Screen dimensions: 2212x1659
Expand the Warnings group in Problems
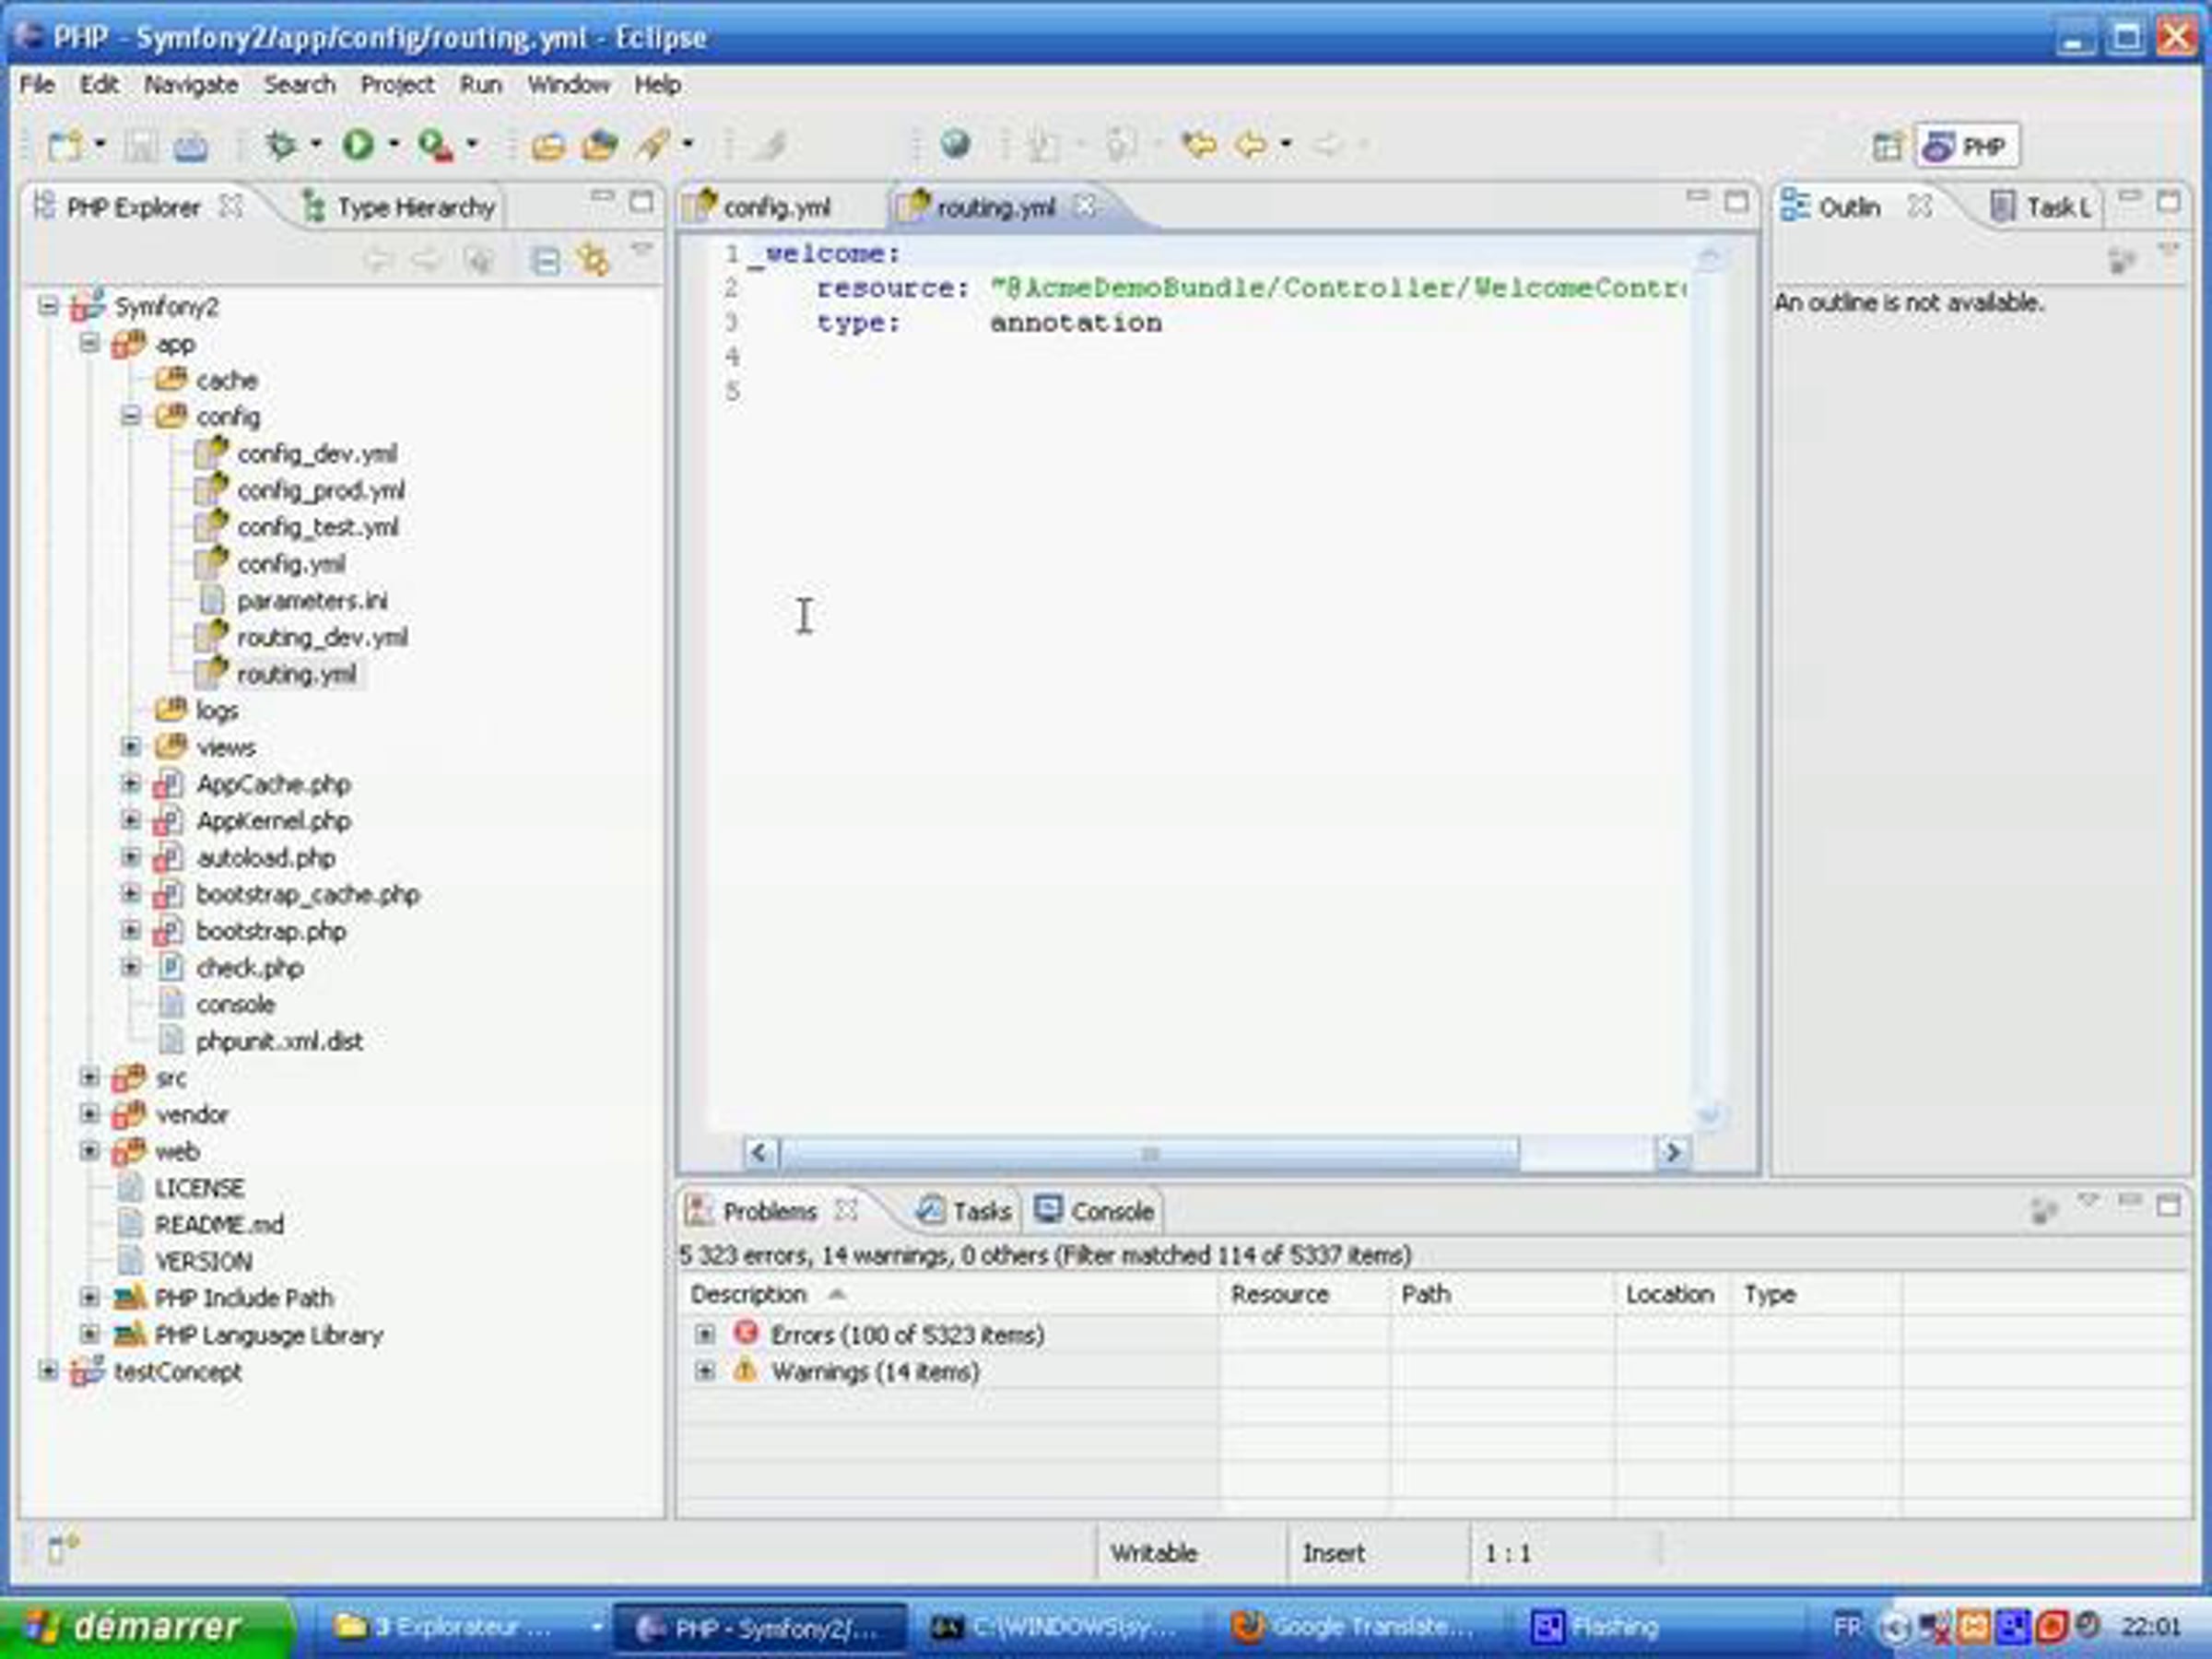[x=705, y=1371]
